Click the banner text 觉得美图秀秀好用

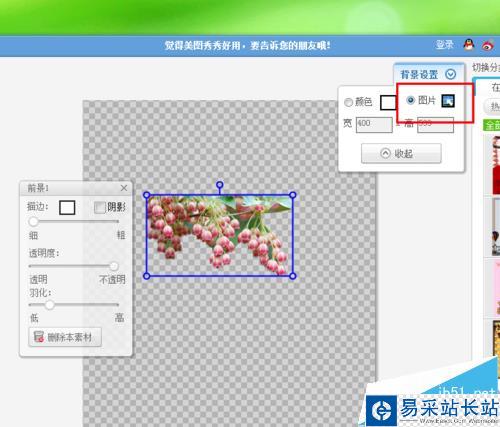click(x=202, y=45)
